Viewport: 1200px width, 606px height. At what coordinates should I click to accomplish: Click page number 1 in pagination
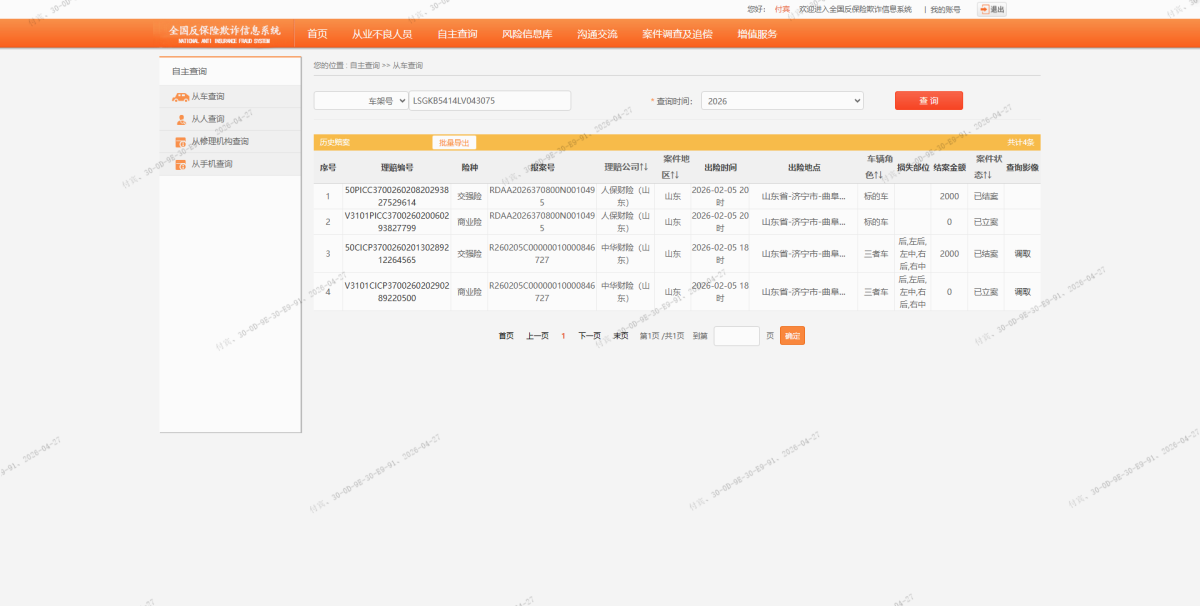[563, 336]
